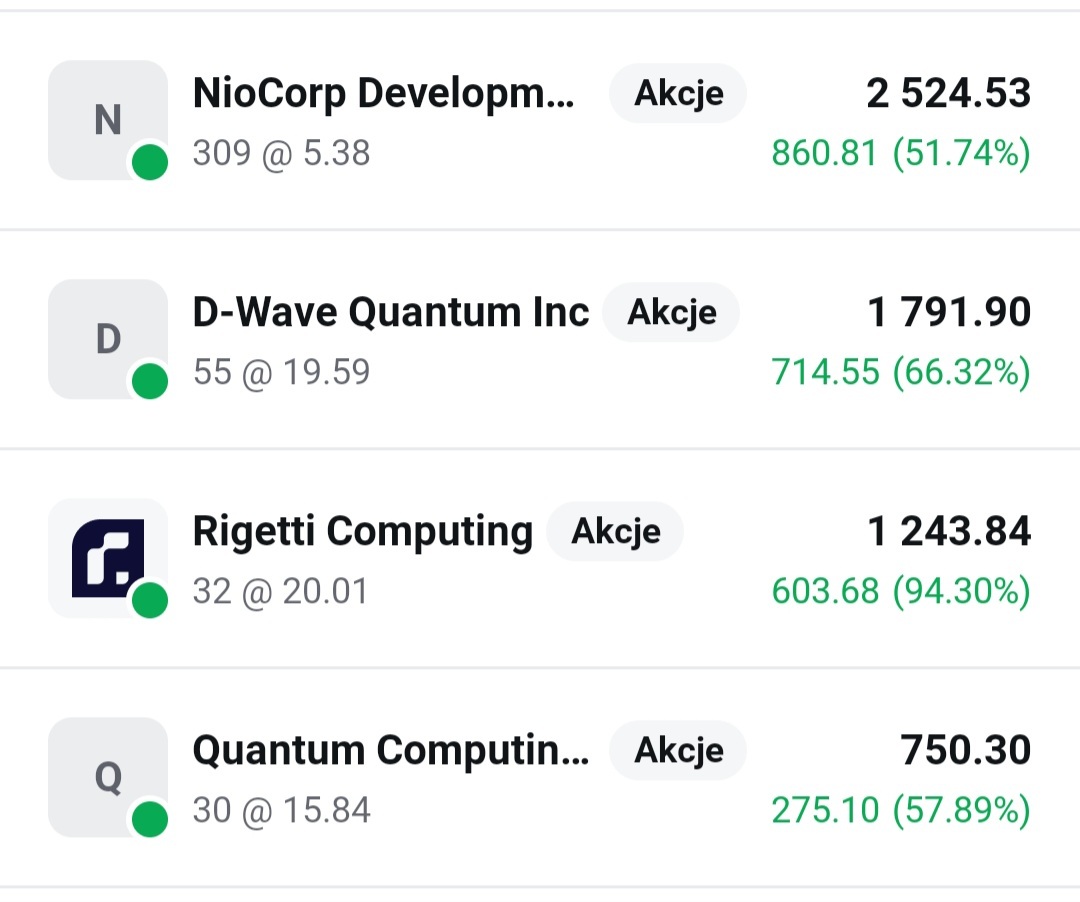Tap the D-Wave letter D icon
Image resolution: width=1080 pixels, height=902 pixels.
pos(107,339)
